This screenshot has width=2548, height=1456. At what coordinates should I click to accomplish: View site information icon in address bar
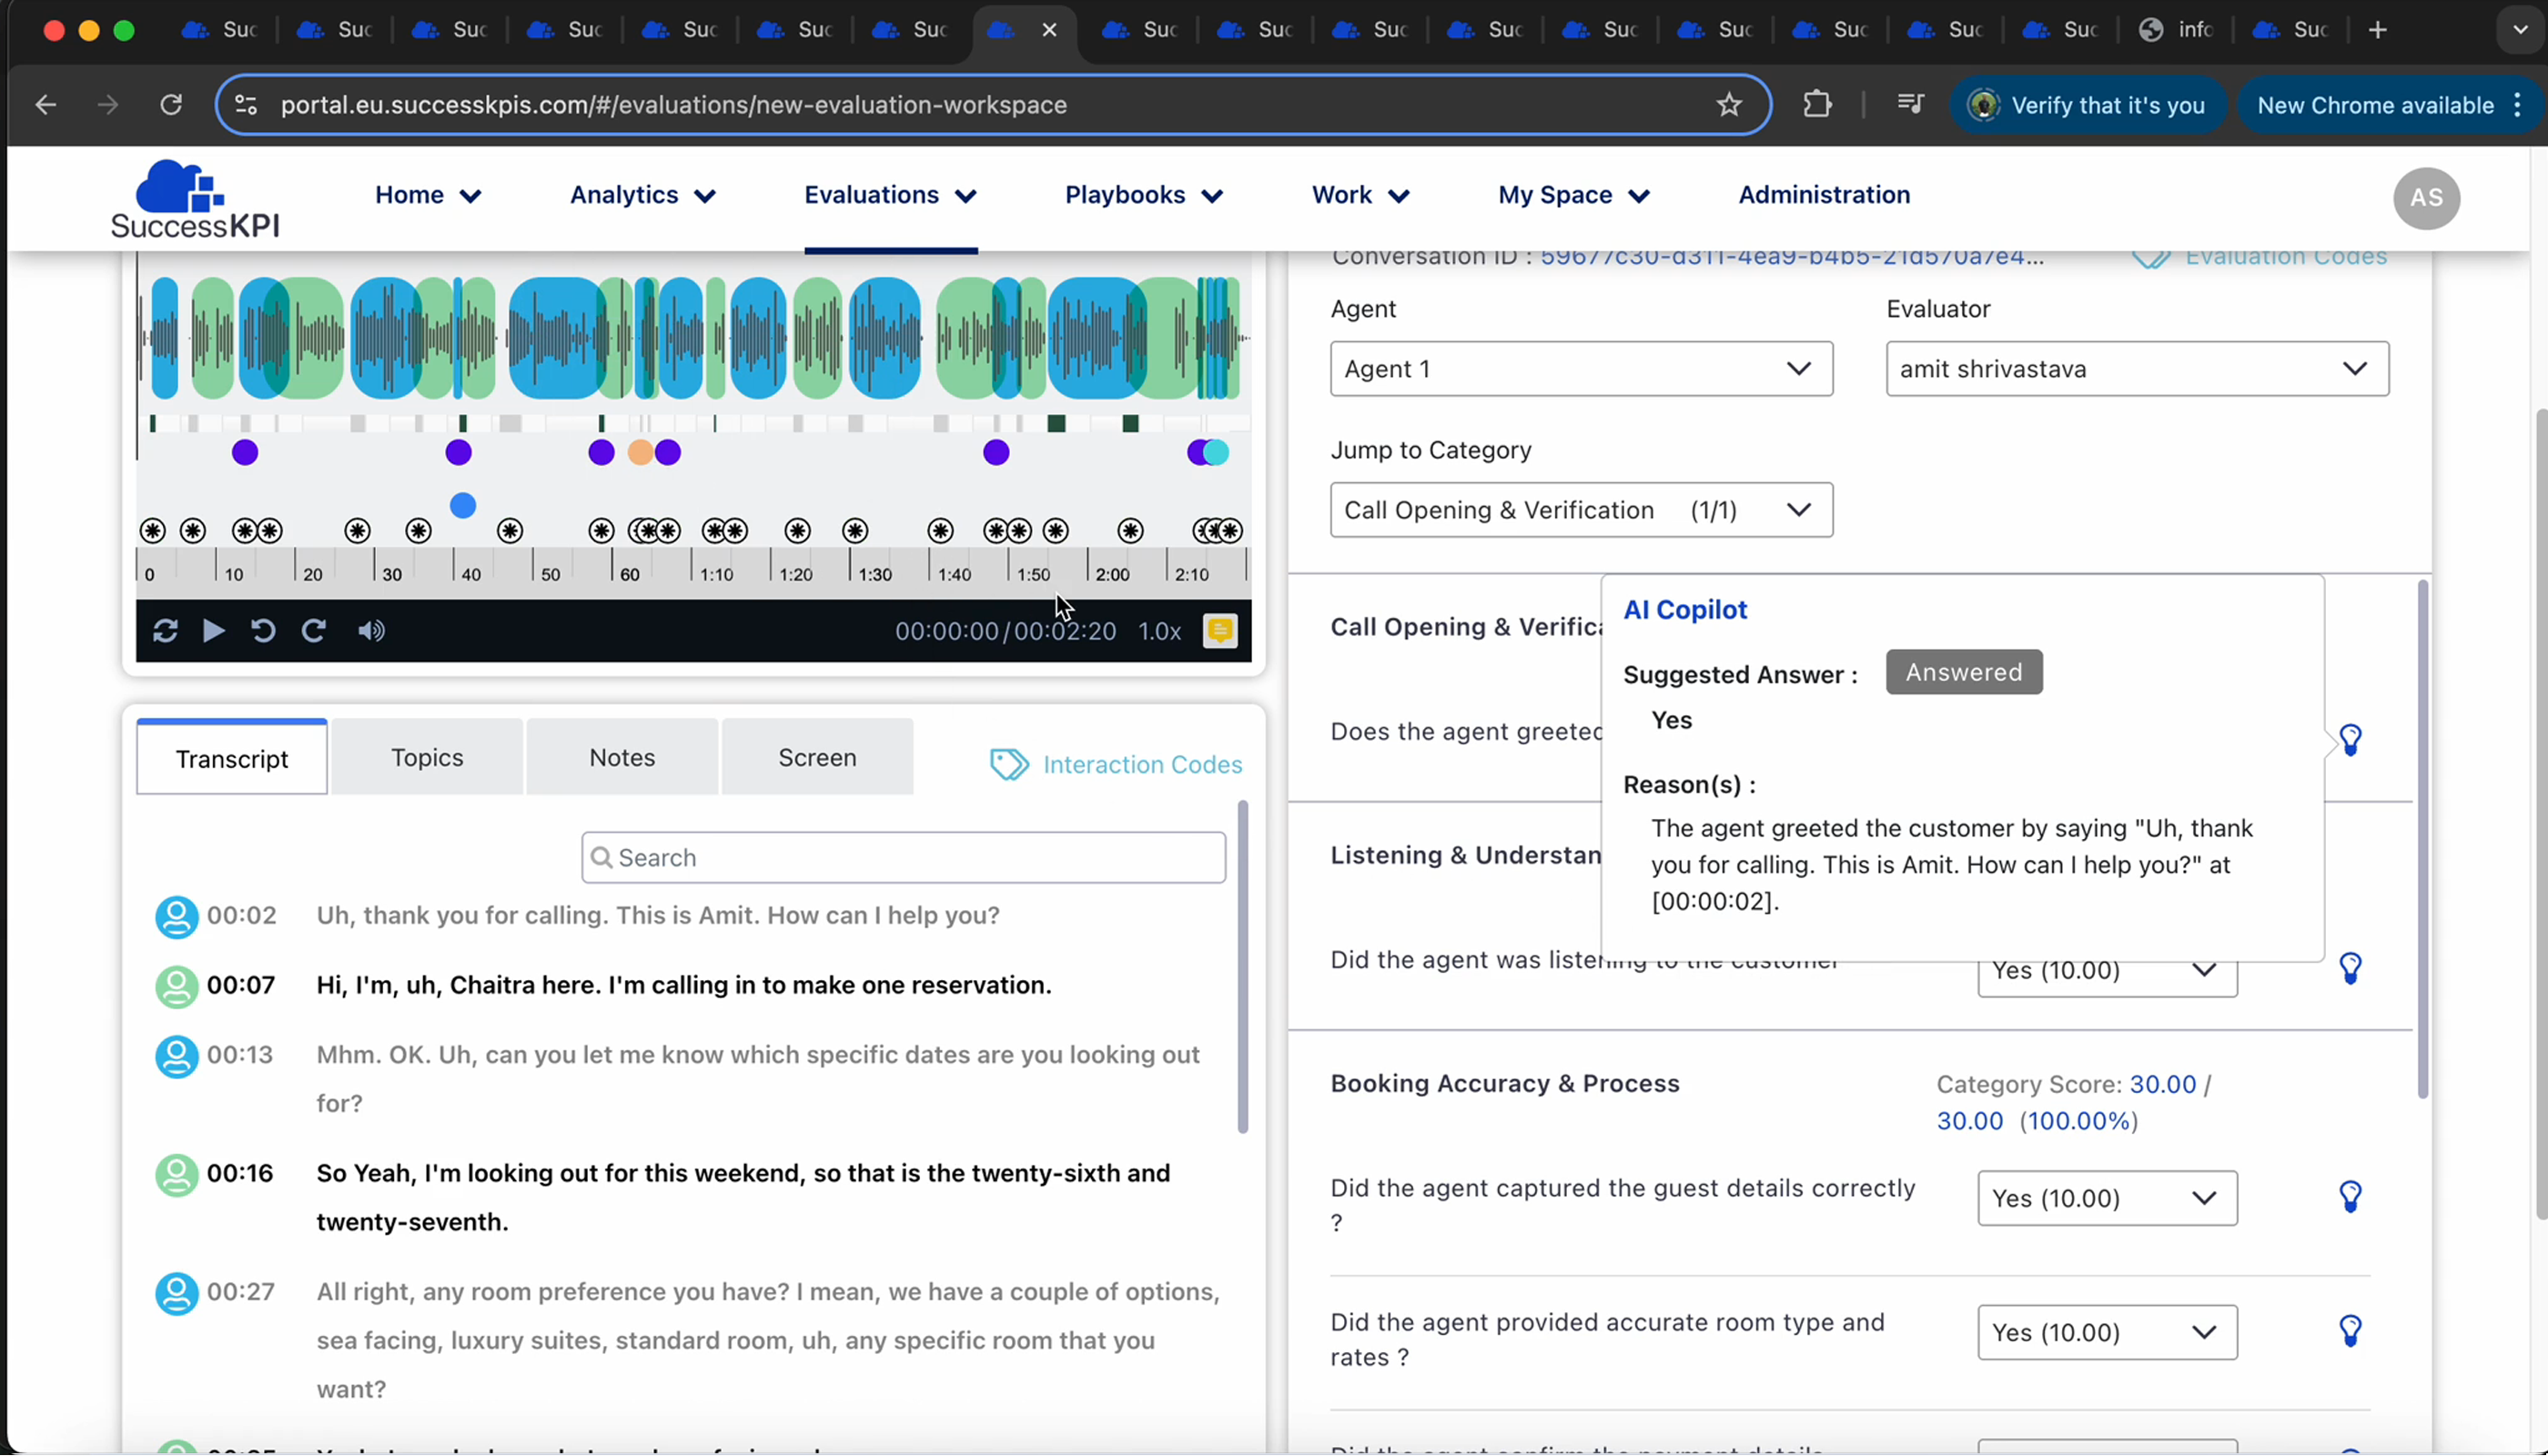pyautogui.click(x=246, y=104)
